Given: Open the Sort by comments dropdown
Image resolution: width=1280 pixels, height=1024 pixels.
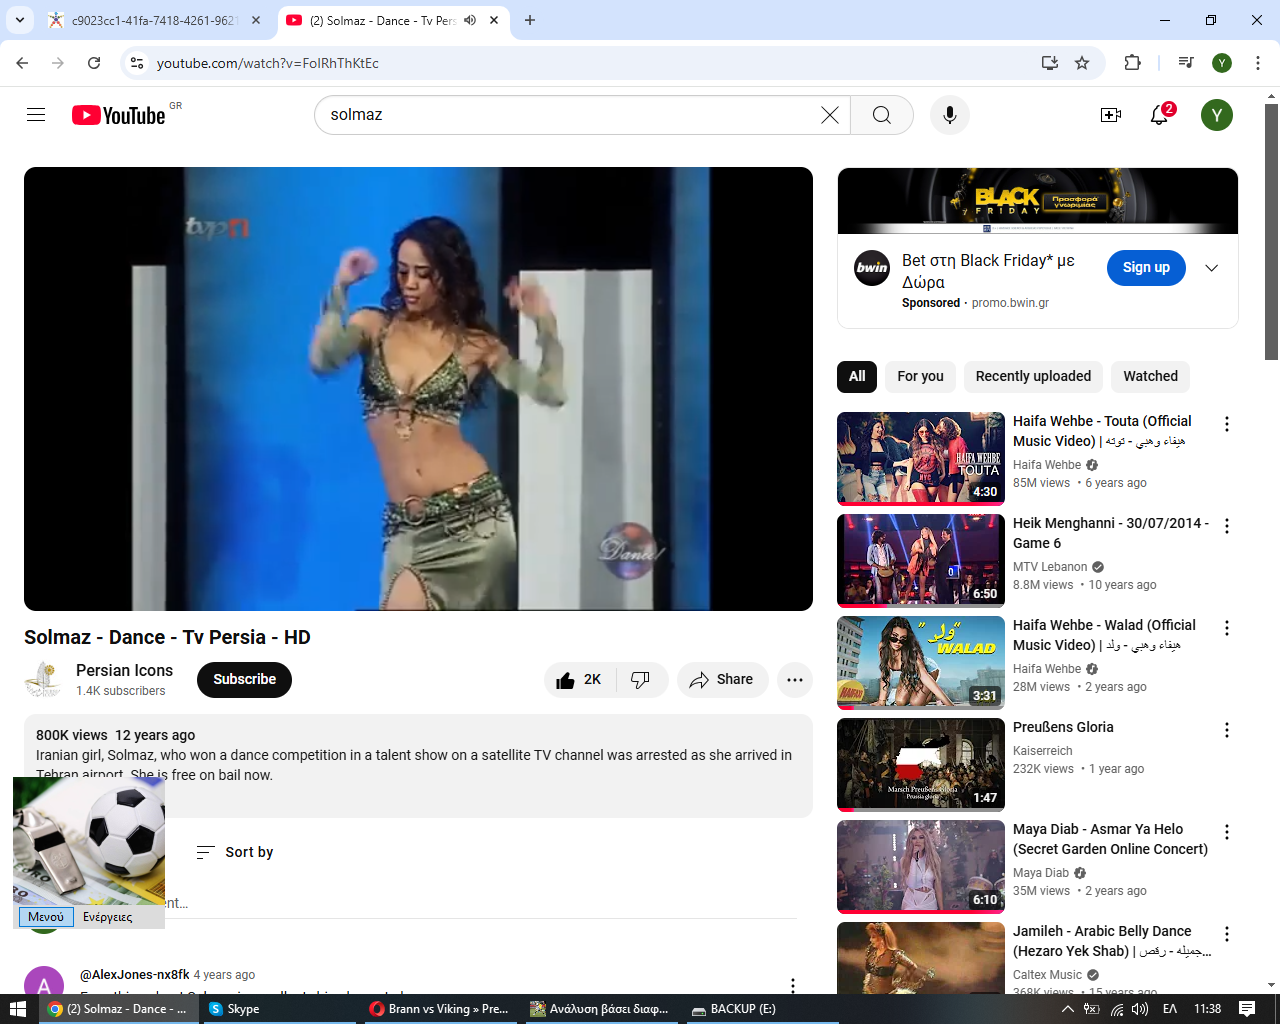Looking at the screenshot, I should coord(235,852).
